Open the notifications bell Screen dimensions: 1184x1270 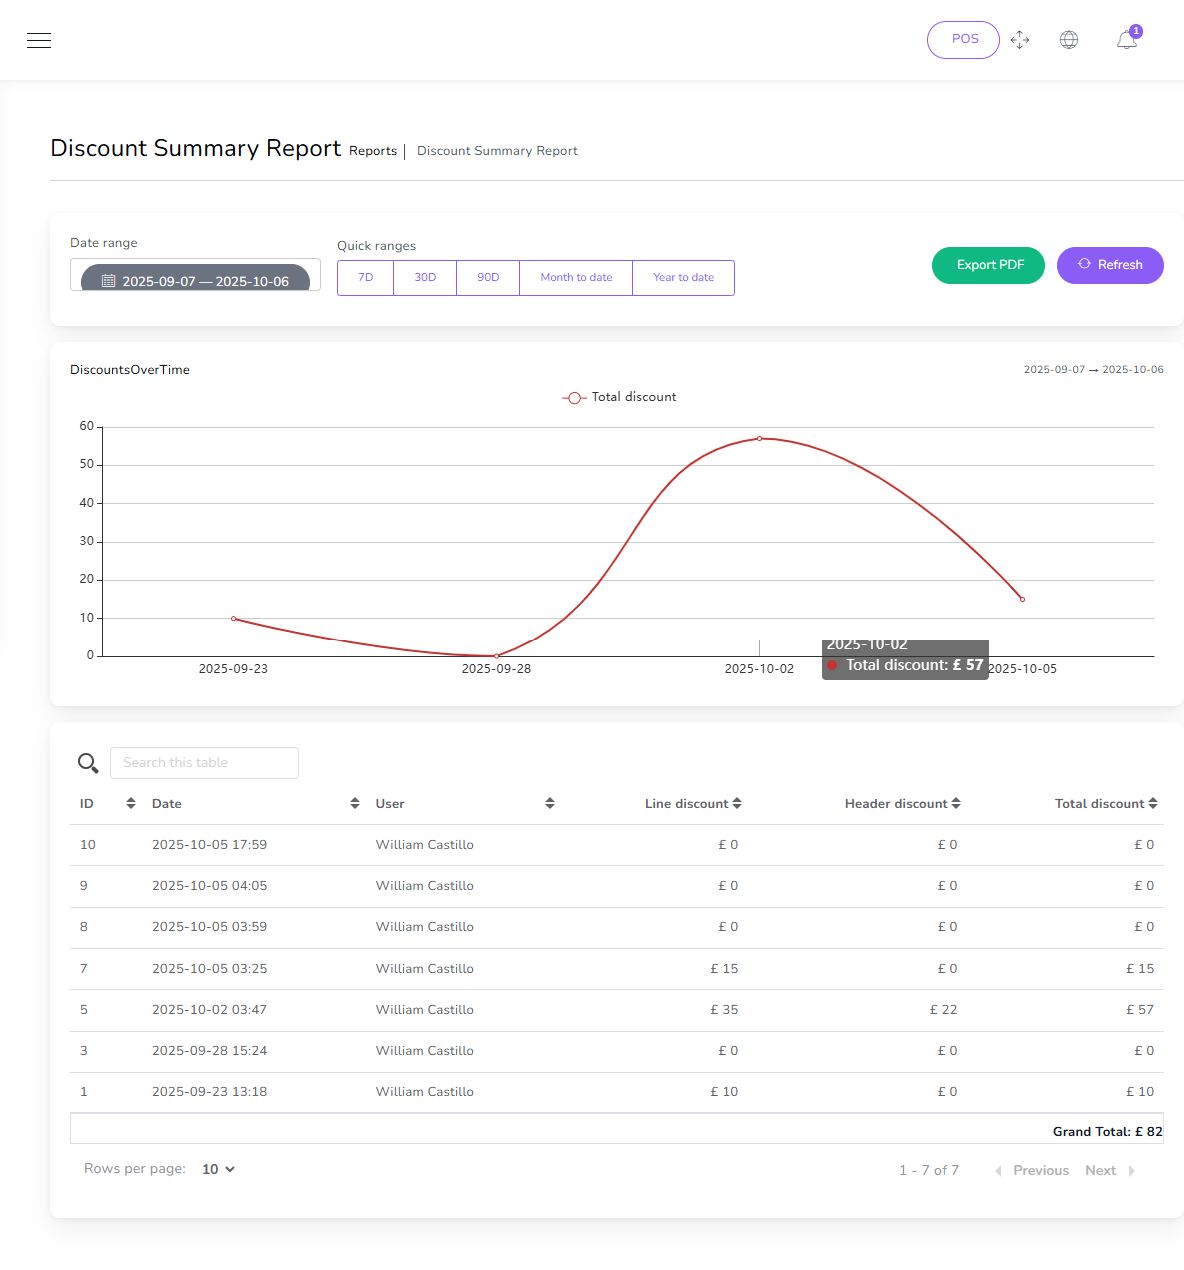(x=1127, y=40)
